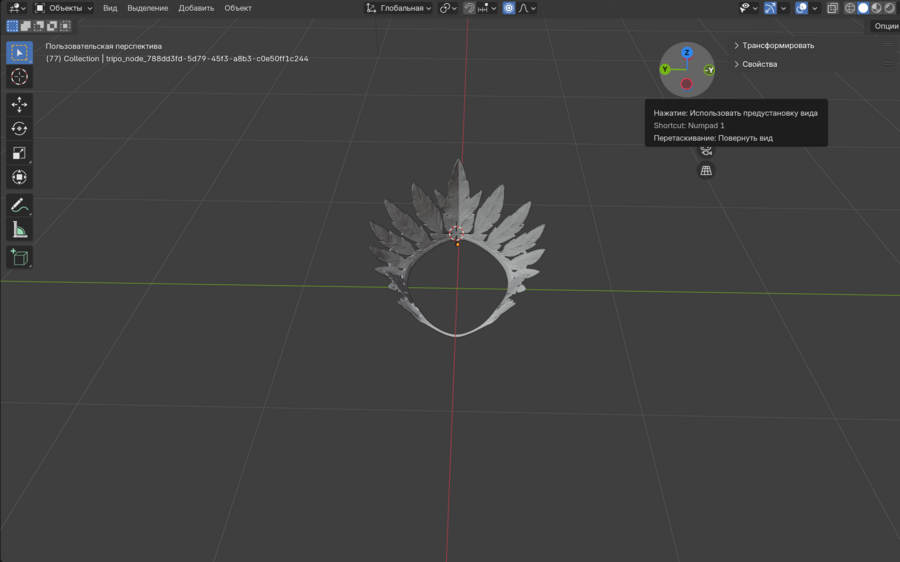The image size is (900, 562).
Task: Activate the Rotate tool
Action: pyautogui.click(x=19, y=128)
